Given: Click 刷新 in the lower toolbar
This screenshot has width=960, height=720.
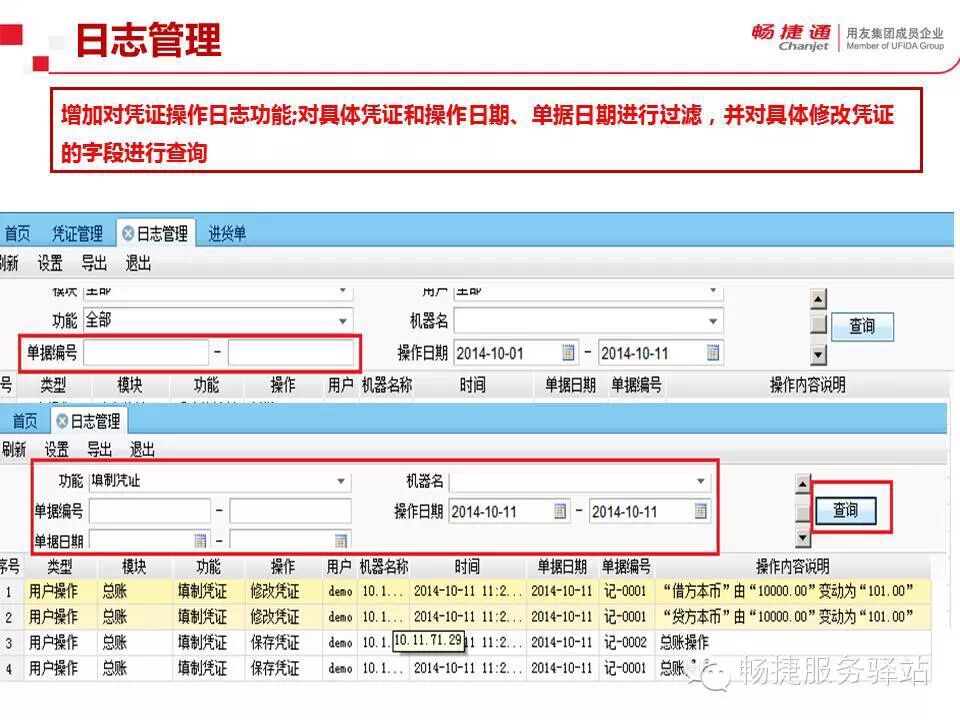Looking at the screenshot, I should pyautogui.click(x=13, y=449).
